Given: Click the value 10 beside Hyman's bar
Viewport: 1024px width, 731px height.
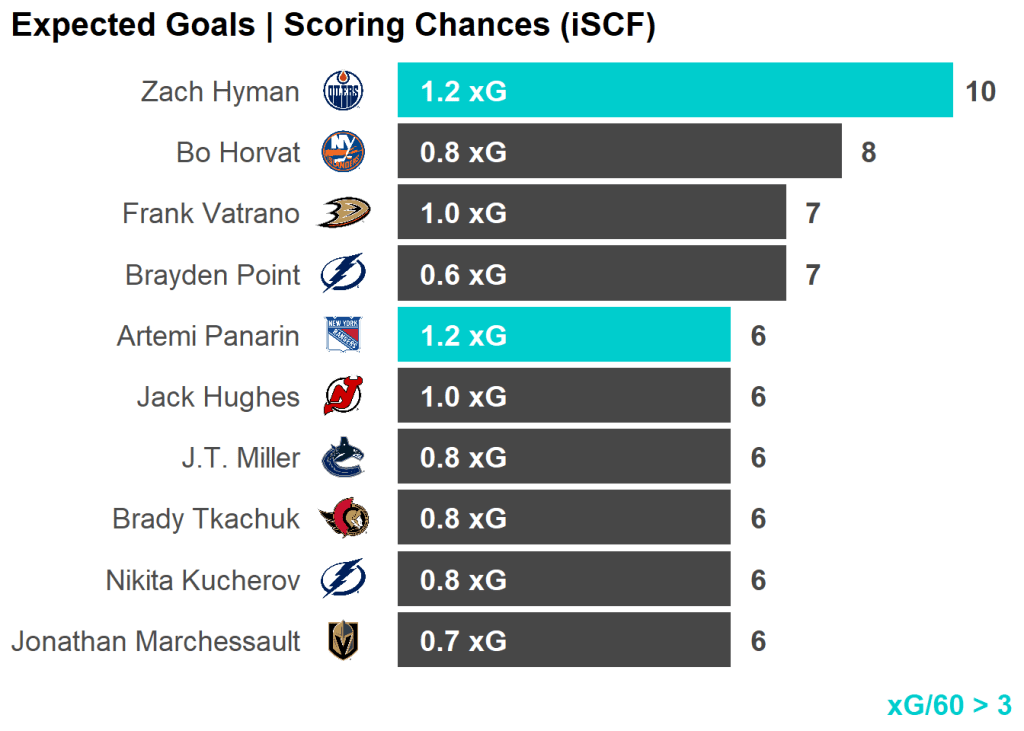Looking at the screenshot, I should (x=981, y=92).
